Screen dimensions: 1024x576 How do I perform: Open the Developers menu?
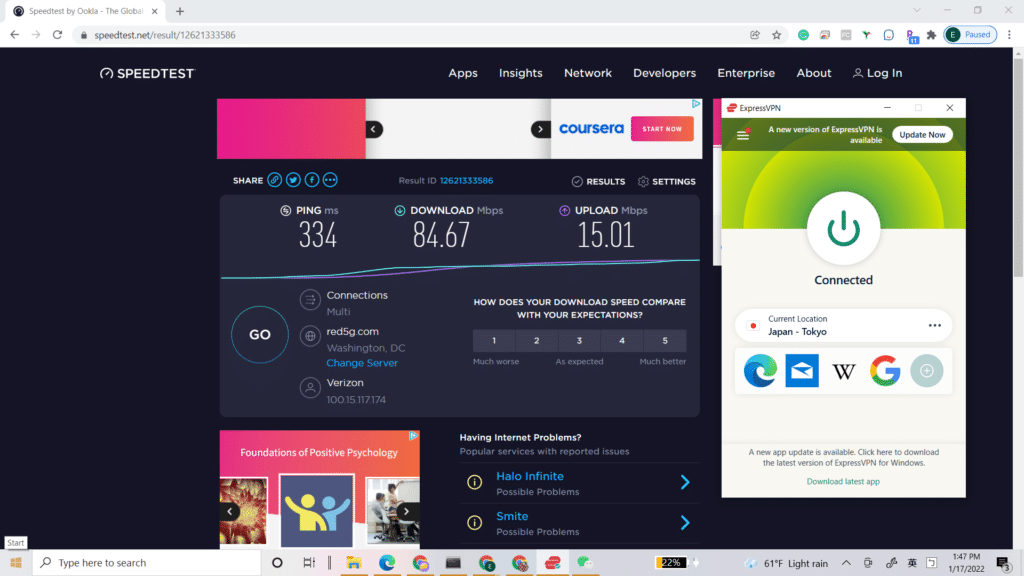tap(664, 73)
